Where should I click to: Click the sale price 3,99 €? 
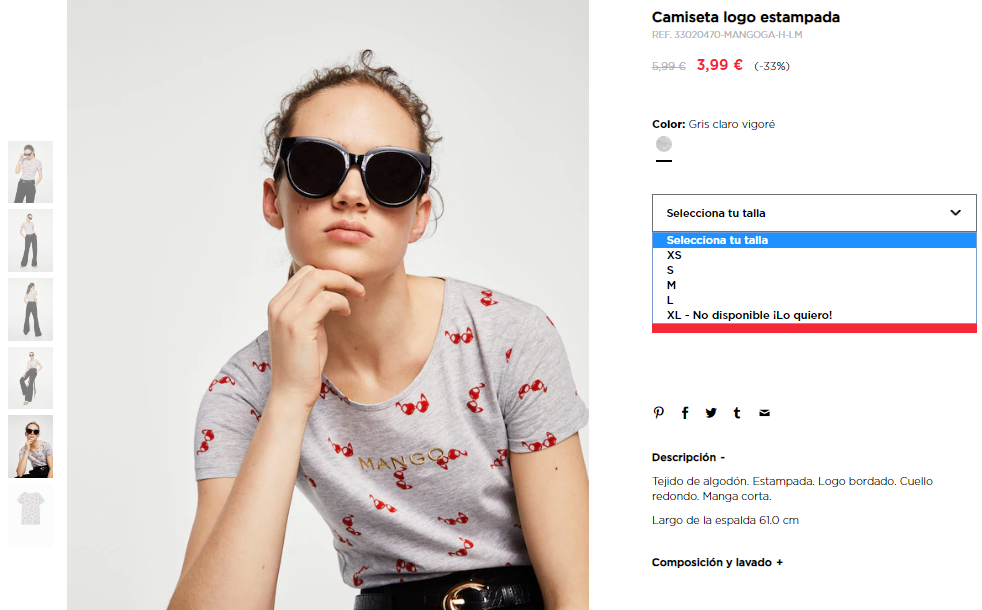coord(720,65)
